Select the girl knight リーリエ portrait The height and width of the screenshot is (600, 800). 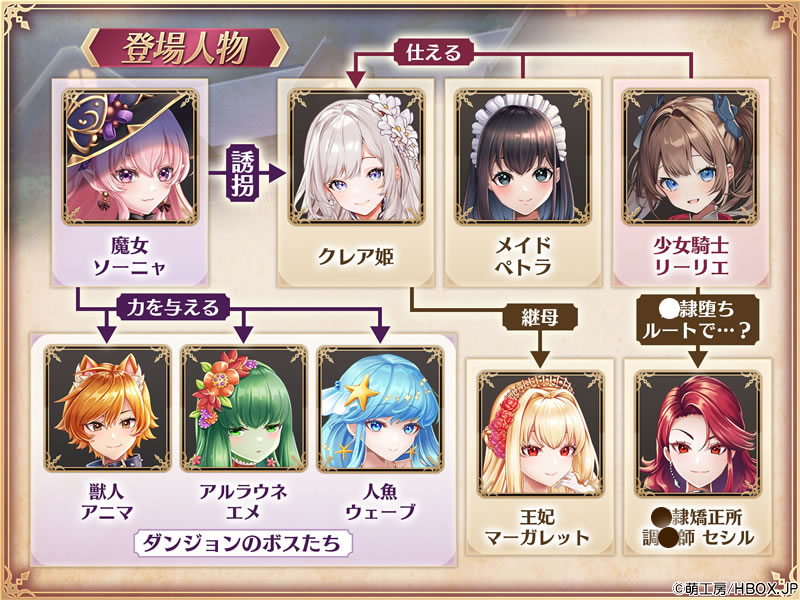[691, 157]
